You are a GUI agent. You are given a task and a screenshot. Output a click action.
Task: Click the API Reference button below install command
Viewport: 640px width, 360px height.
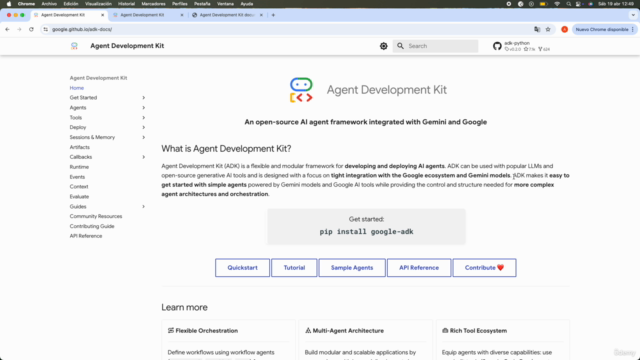(419, 268)
